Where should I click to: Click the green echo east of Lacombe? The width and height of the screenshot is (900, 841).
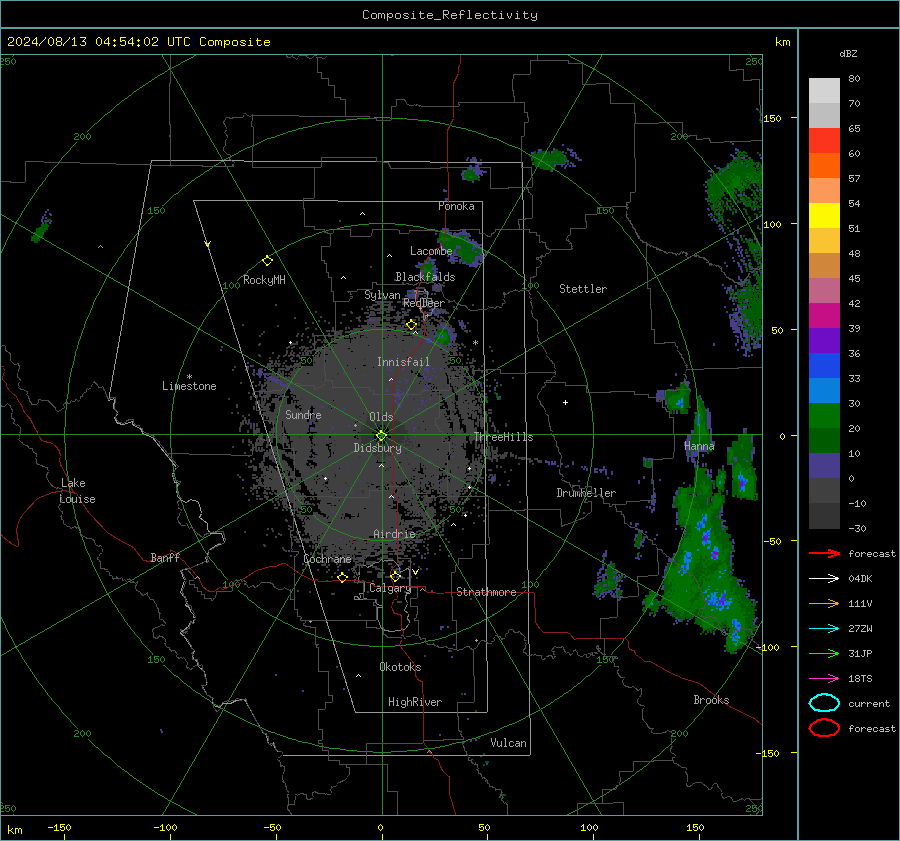(461, 248)
